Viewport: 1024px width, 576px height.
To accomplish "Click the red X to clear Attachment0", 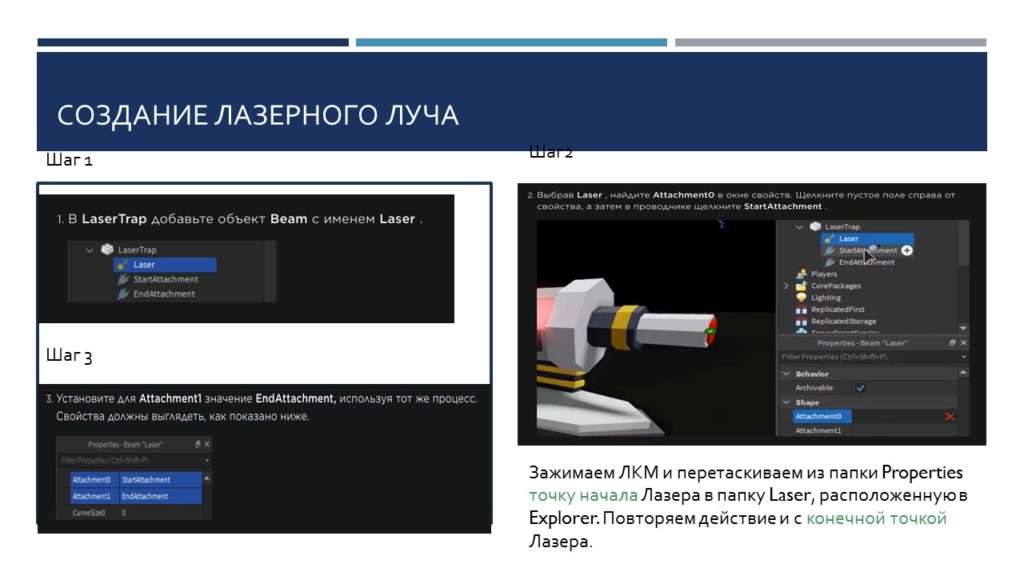I will (949, 416).
